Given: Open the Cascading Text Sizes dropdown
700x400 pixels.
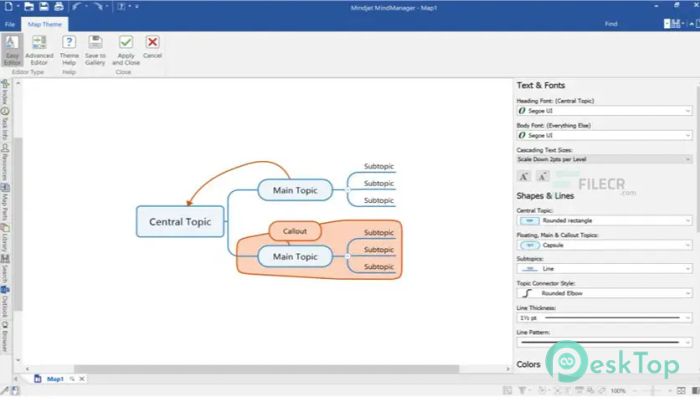Looking at the screenshot, I should point(604,159).
